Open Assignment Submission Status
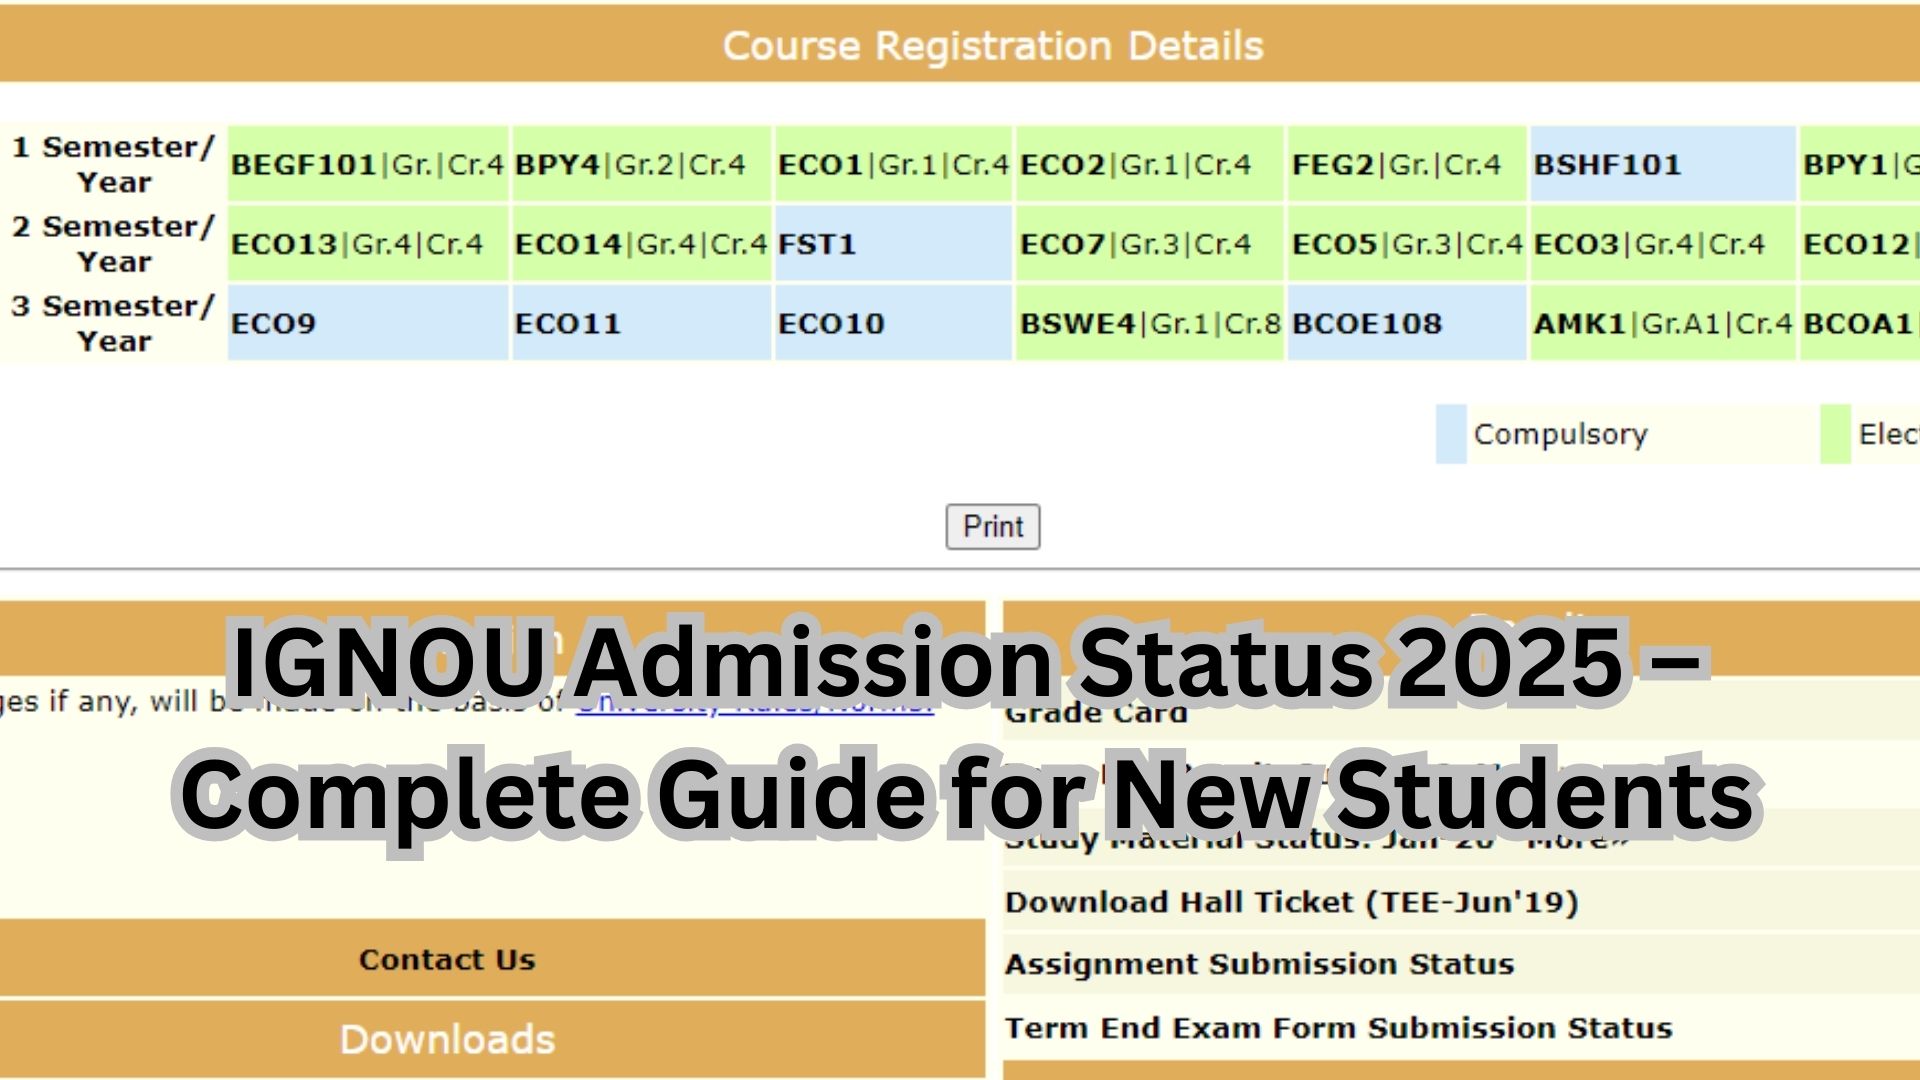Screen dimensions: 1920x1080 pyautogui.click(x=1259, y=964)
